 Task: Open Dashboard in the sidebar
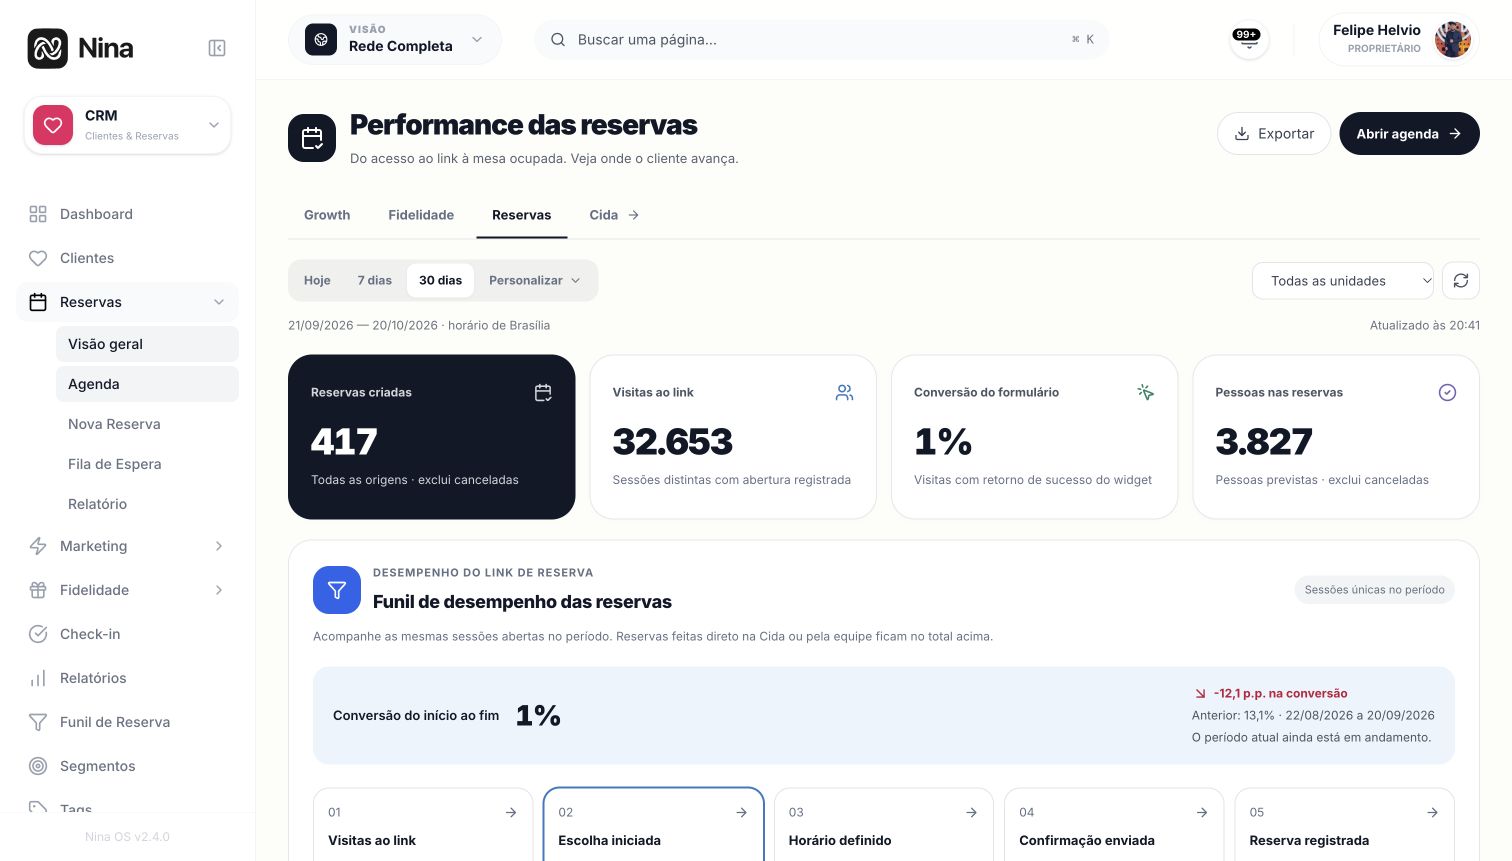pos(127,214)
